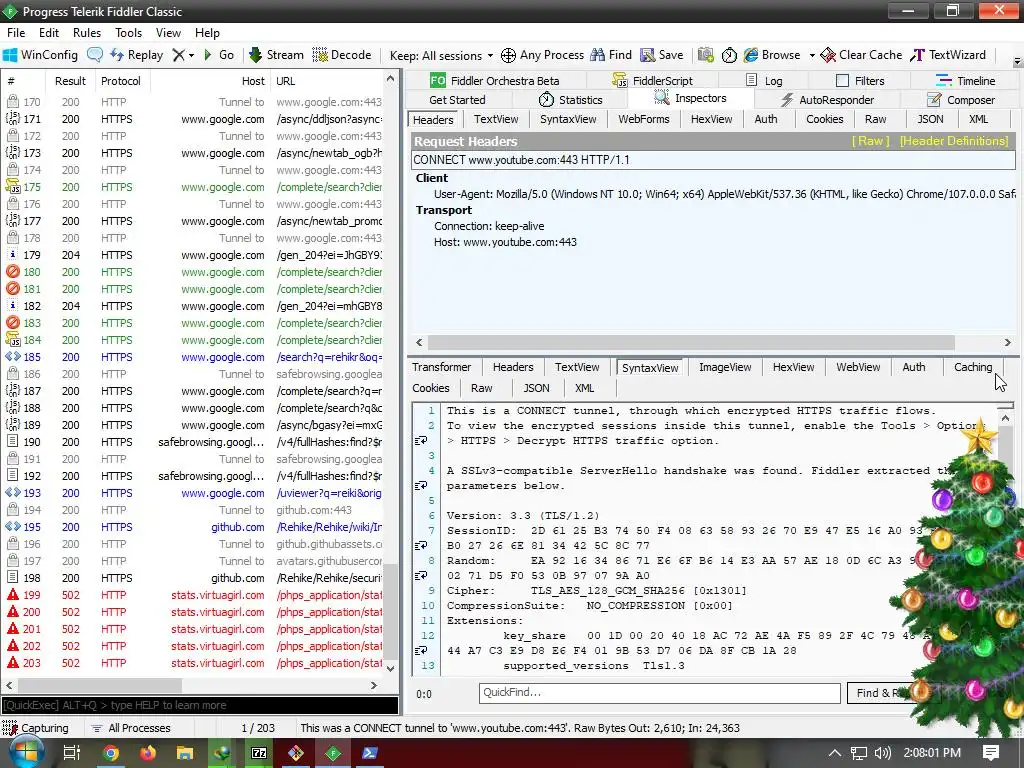Click the comment speech bubble icon

(x=95, y=55)
